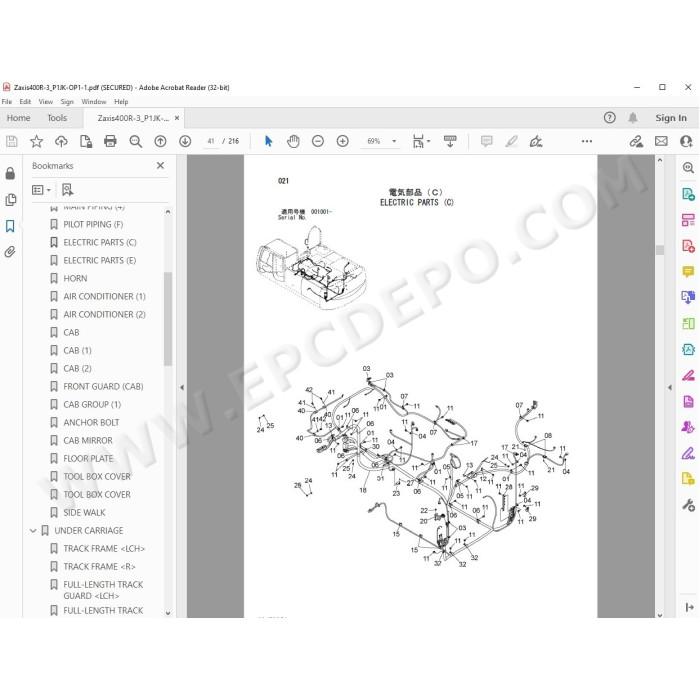
Task: Open FLOOR PLATE bookmark
Action: tap(88, 458)
